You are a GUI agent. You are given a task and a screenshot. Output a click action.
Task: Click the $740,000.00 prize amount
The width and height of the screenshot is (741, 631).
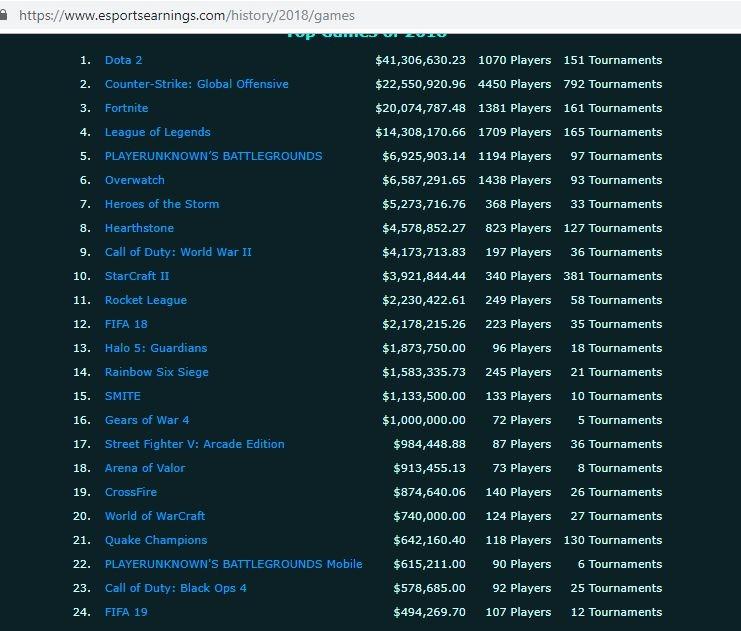click(x=430, y=516)
